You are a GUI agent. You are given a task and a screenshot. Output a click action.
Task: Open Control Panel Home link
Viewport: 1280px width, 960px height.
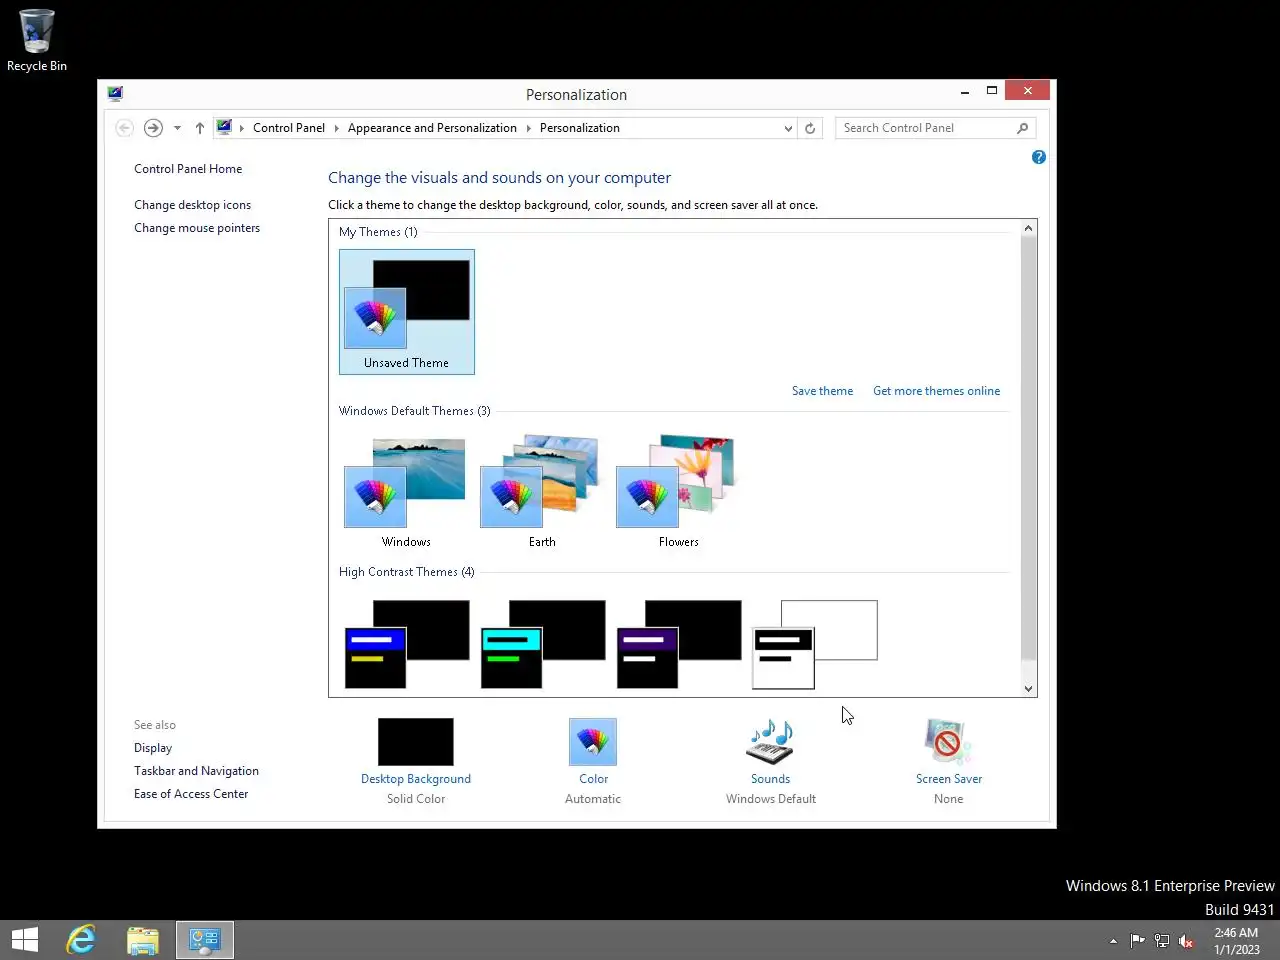pyautogui.click(x=188, y=169)
